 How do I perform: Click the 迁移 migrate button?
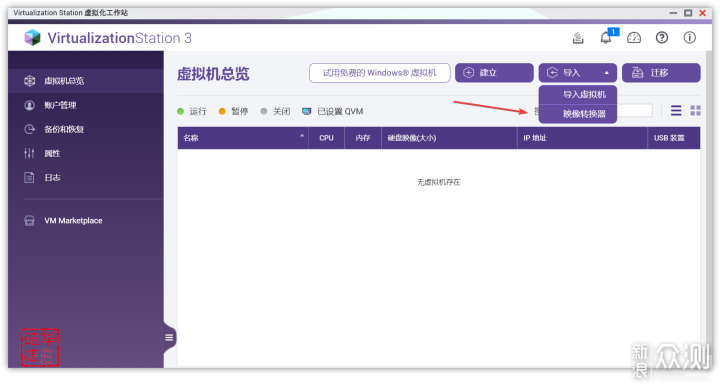coord(661,73)
